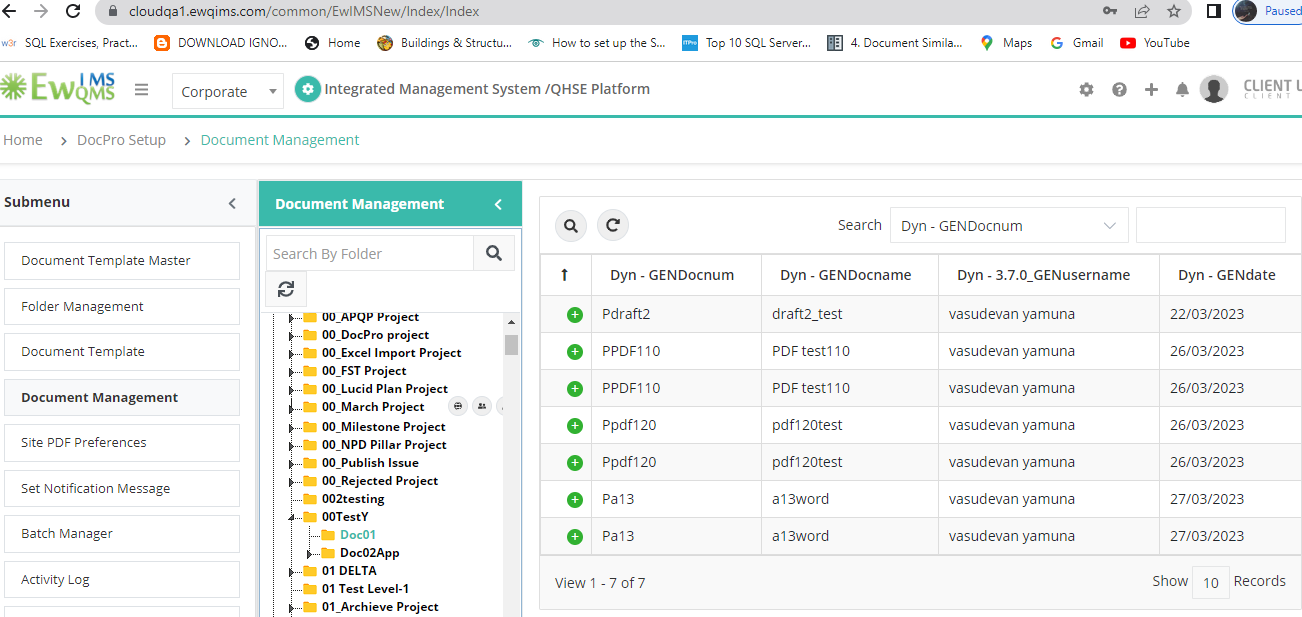Click the users icon beside 00_March Project

tap(482, 406)
